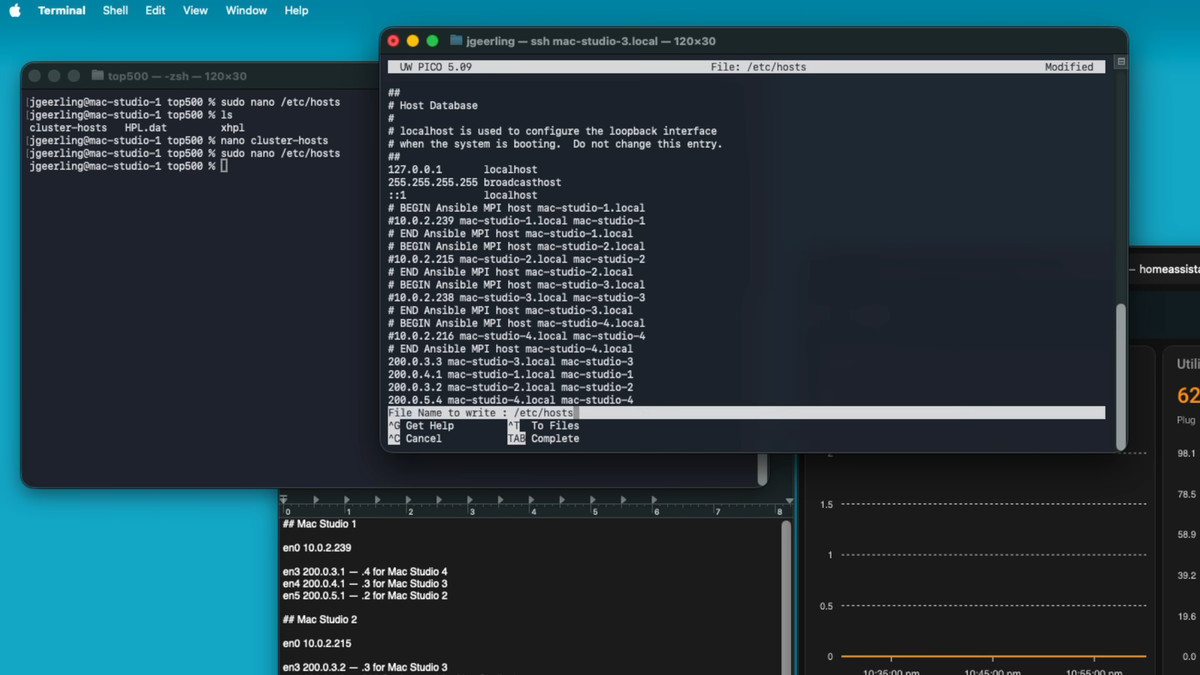Click the right margin marker on the ruler

pyautogui.click(x=789, y=500)
